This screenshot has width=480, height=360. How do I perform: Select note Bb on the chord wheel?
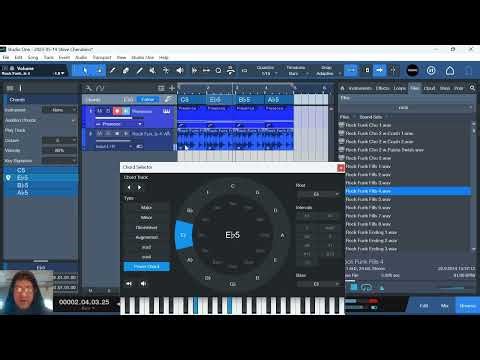coord(190,211)
